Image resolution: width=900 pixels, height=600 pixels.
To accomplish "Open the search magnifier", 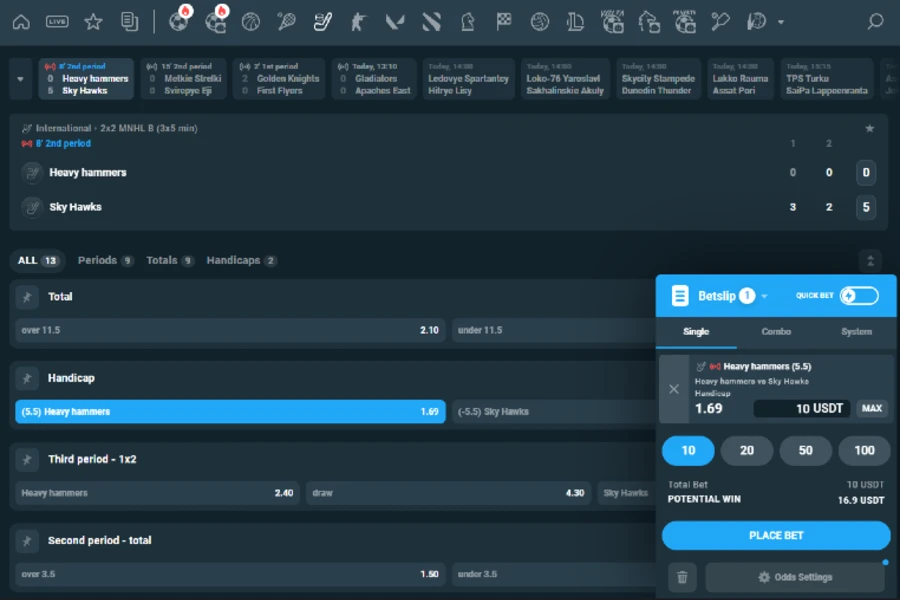I will coord(875,20).
